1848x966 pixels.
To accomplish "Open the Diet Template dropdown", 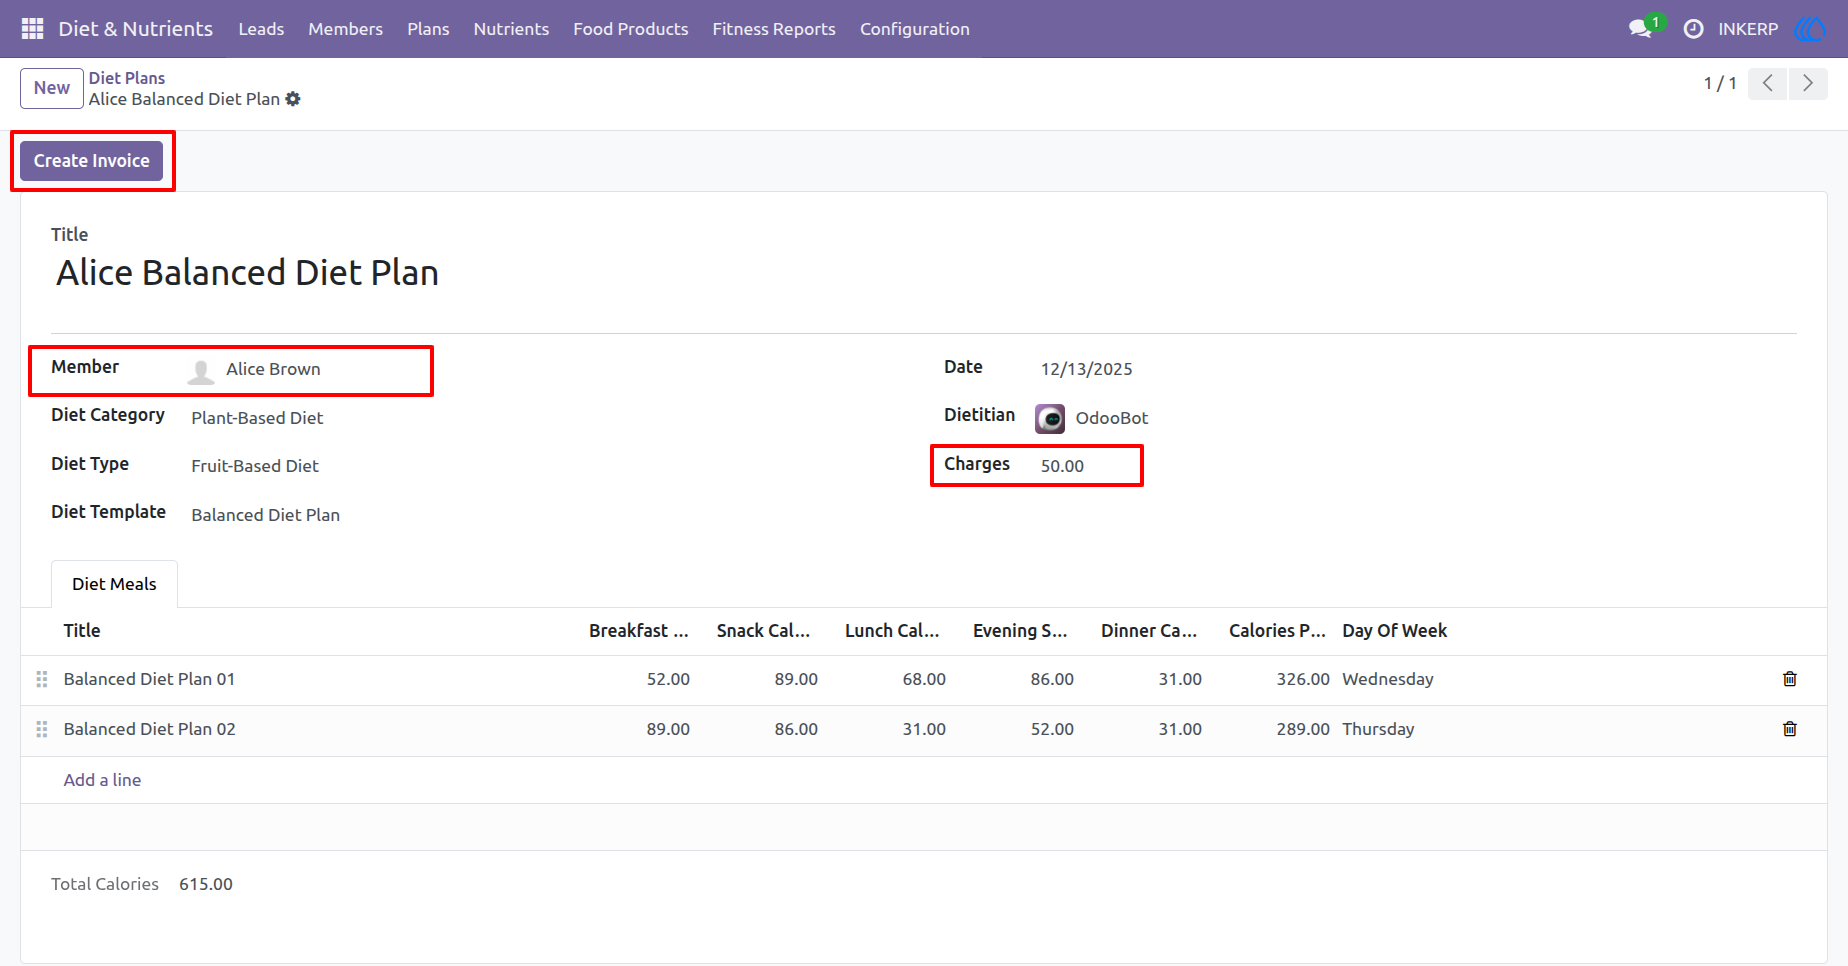I will click(x=266, y=515).
